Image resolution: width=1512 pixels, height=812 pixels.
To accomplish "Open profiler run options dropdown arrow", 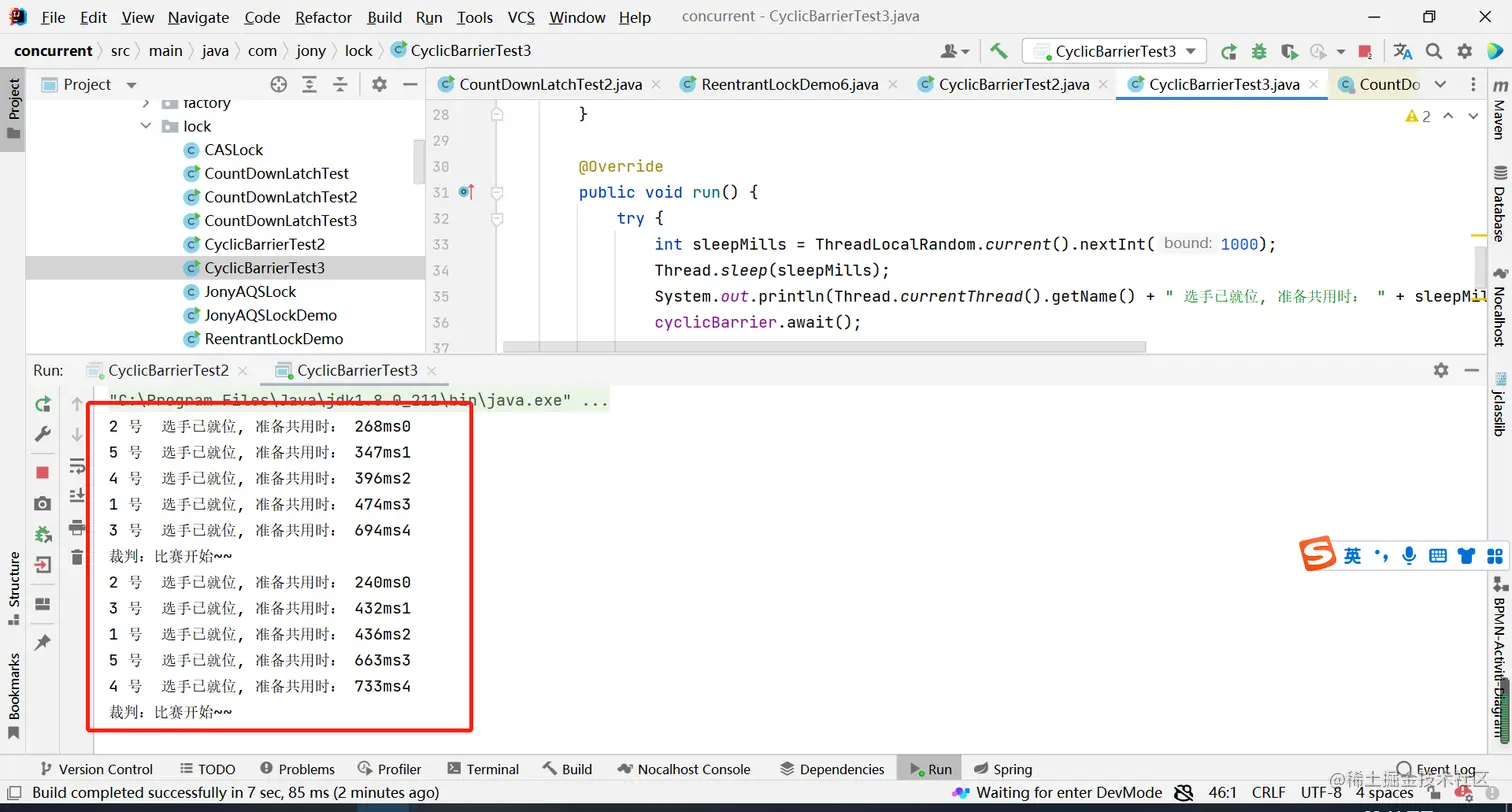I will pyautogui.click(x=1341, y=51).
